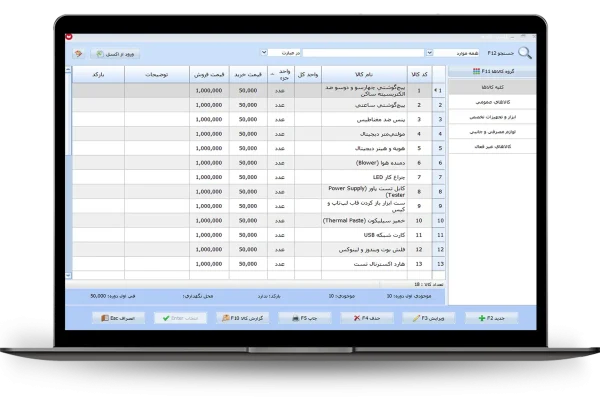Click the 'هویه و هیتر دیجیتال' name cell
The height and width of the screenshot is (400, 600).
[x=364, y=148]
